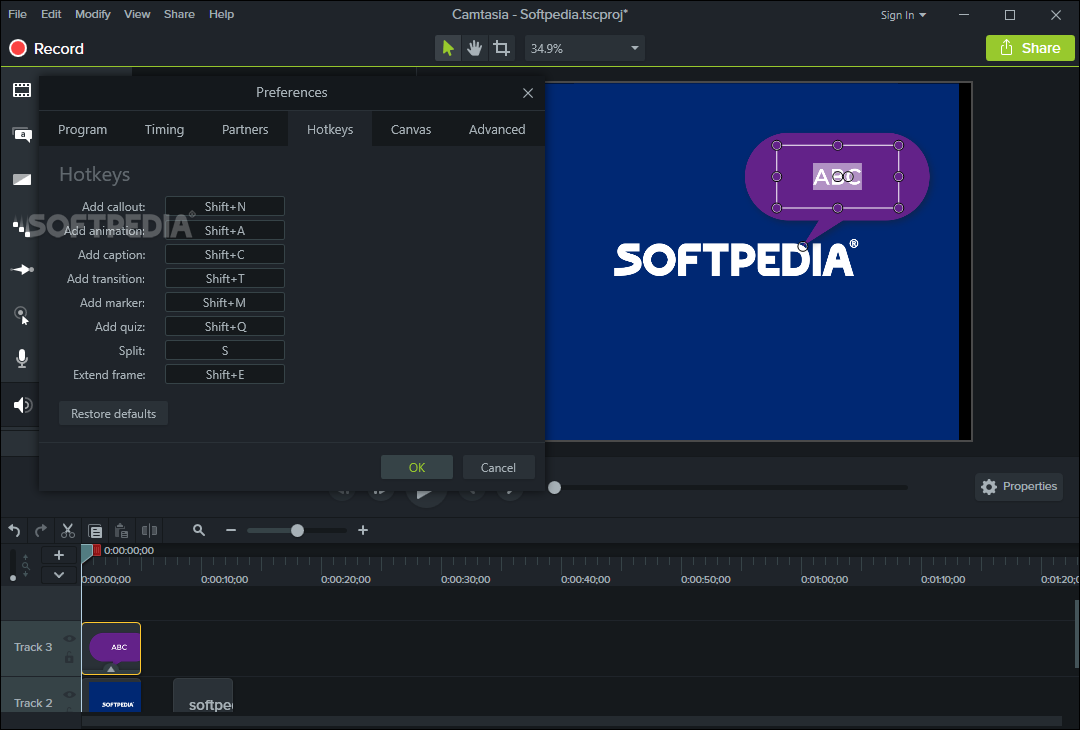The width and height of the screenshot is (1080, 730).
Task: Click the timeline zoom slider handle
Action: coord(297,530)
